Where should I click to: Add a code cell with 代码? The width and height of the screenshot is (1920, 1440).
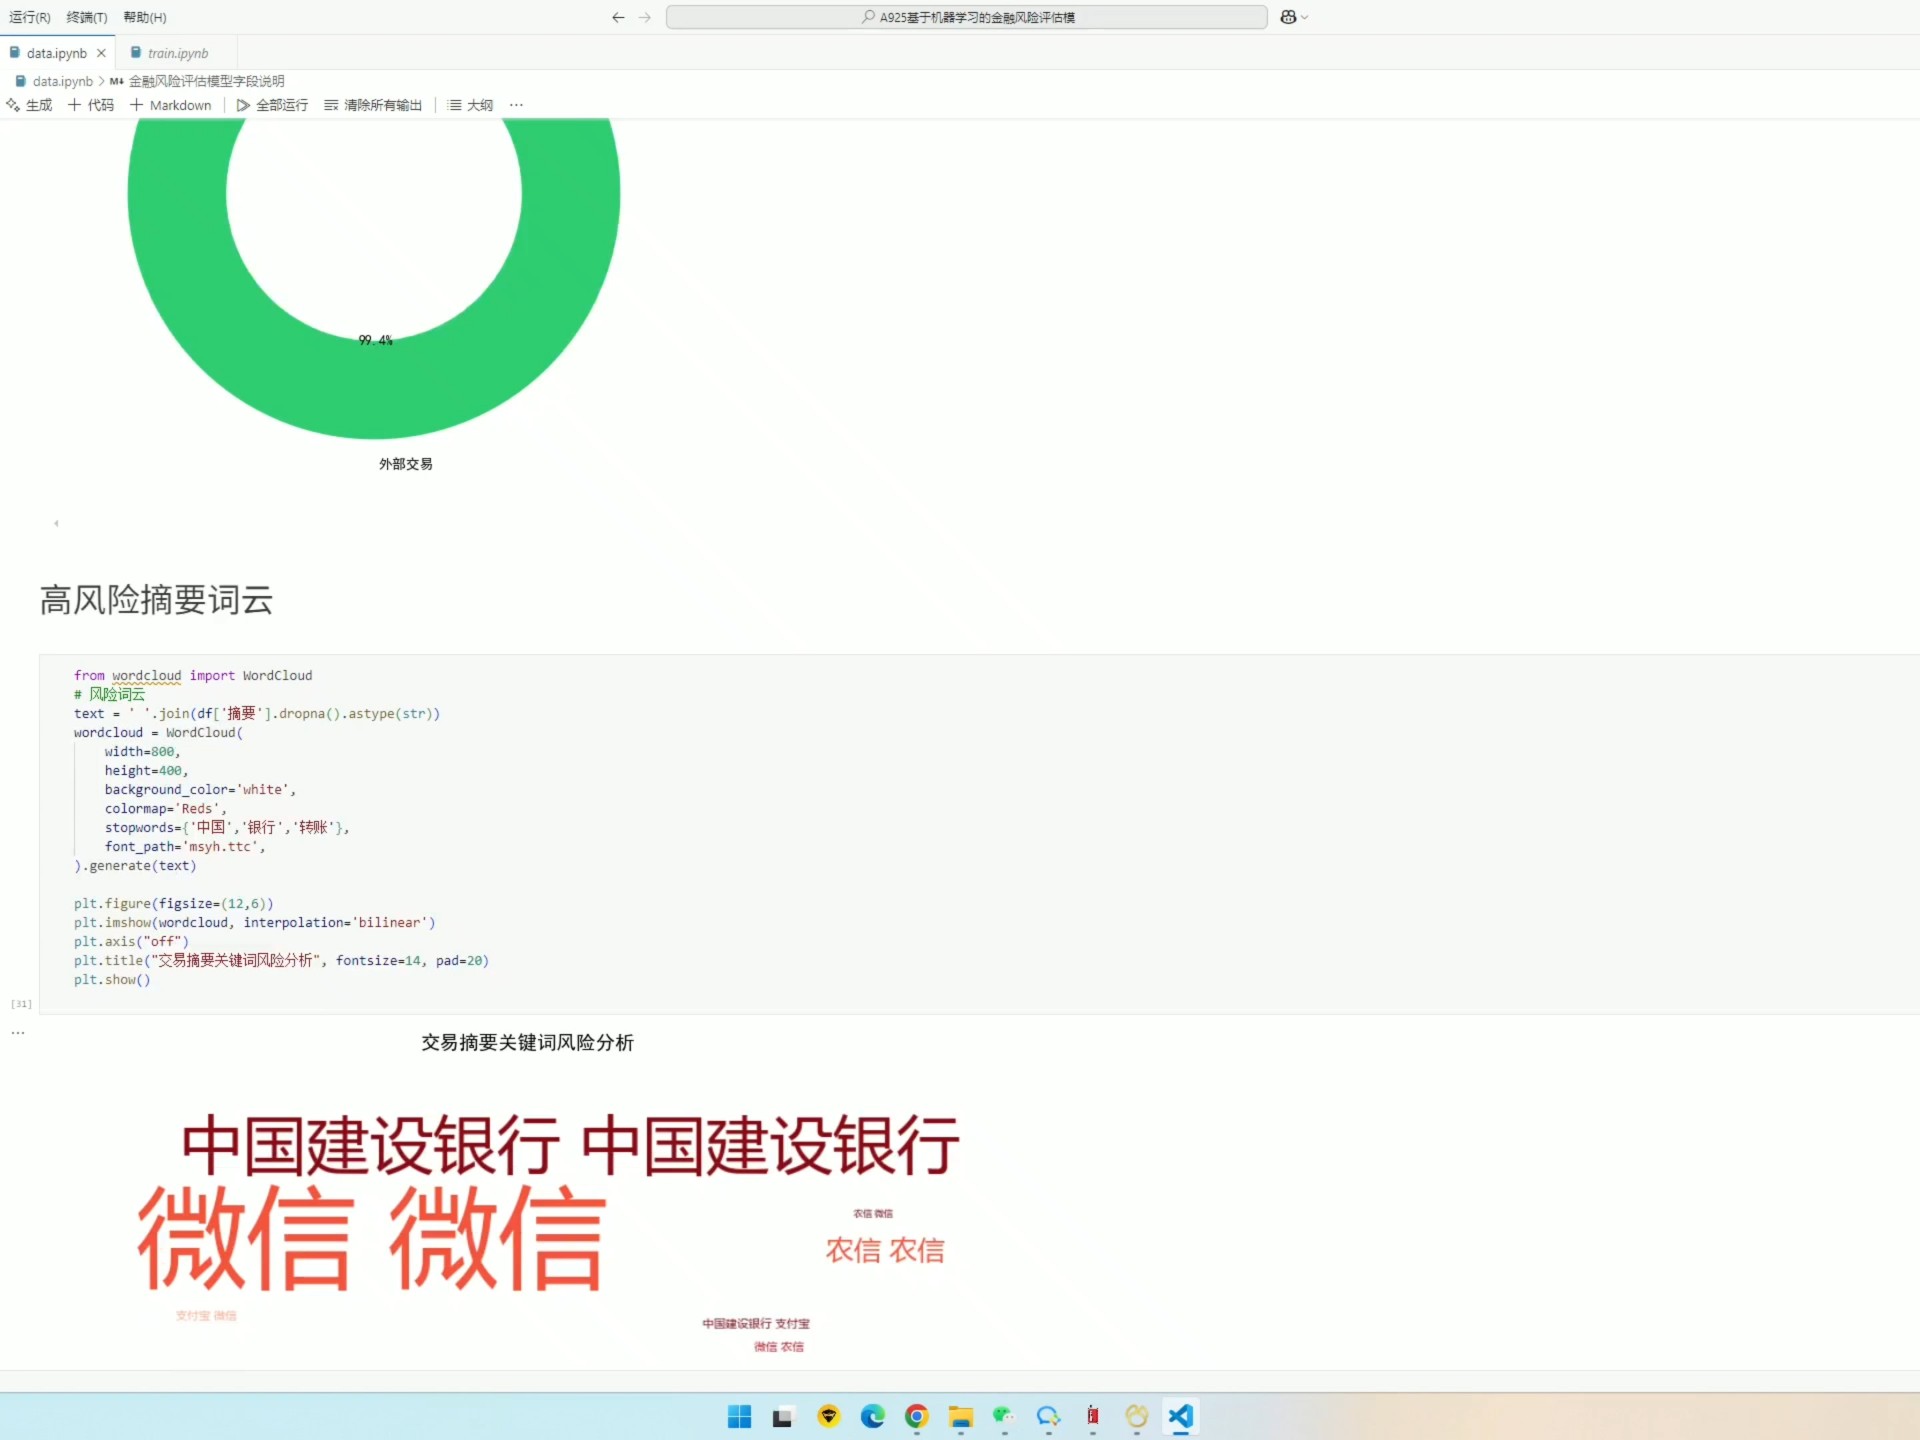coord(91,105)
